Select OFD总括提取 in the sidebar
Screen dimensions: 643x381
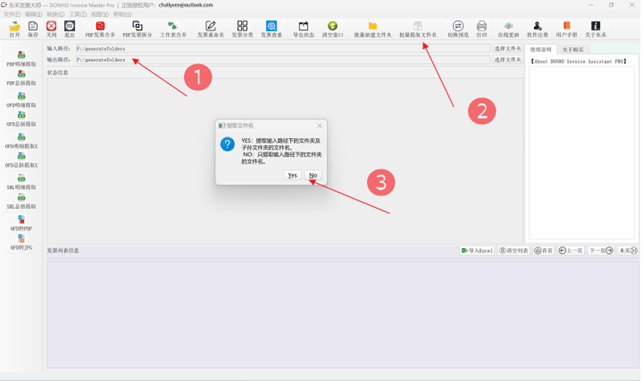pos(21,119)
